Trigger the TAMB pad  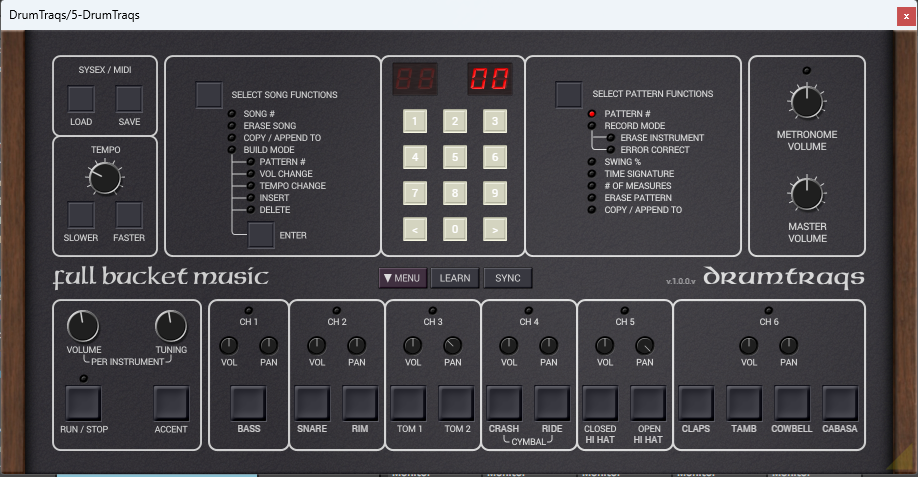(x=744, y=403)
